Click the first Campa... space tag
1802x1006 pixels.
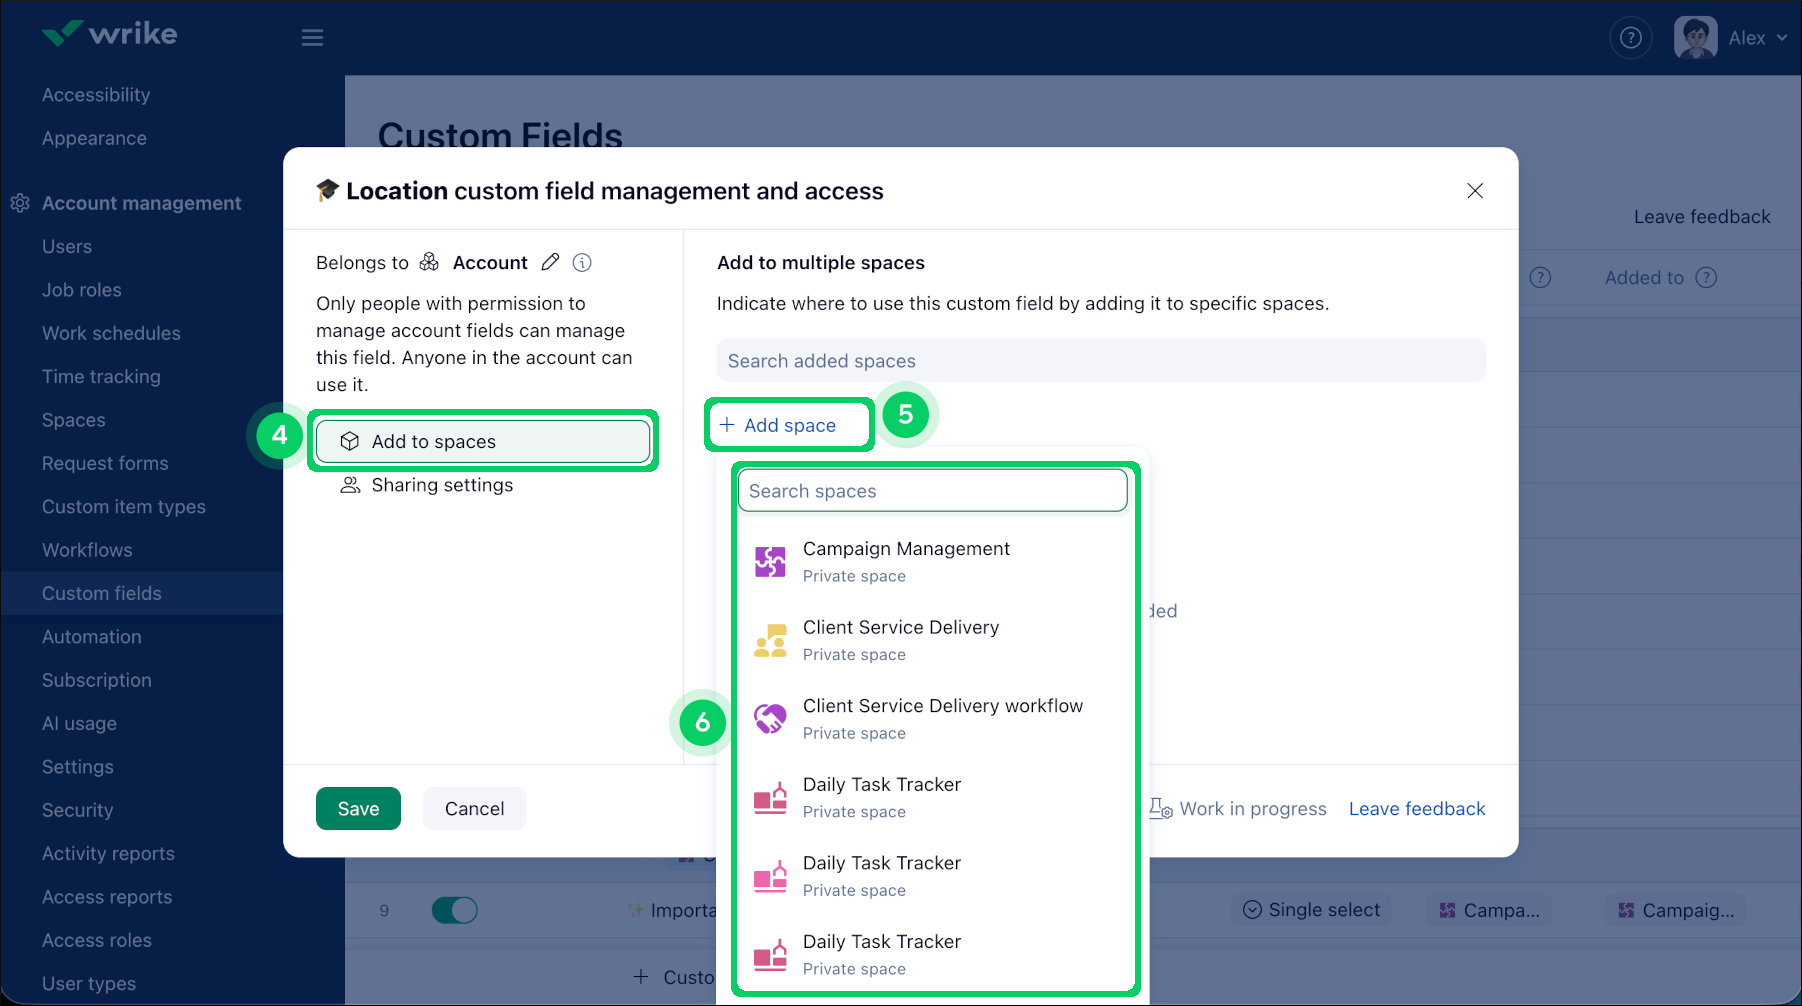point(1489,910)
